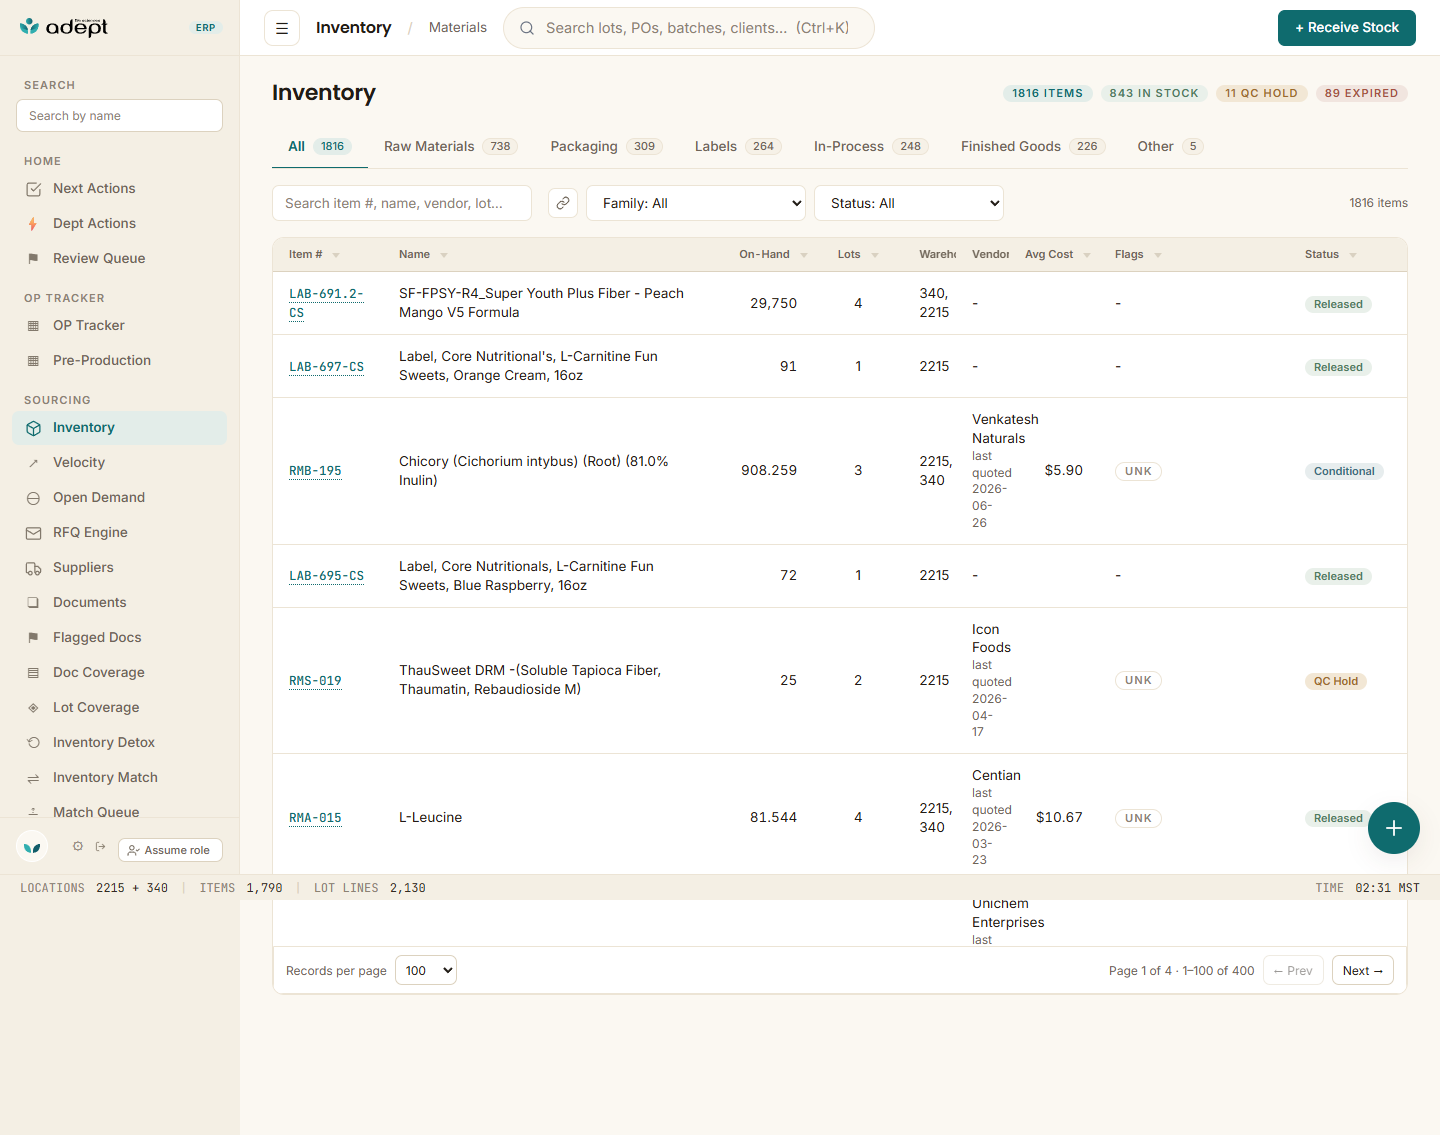The width and height of the screenshot is (1440, 1135).
Task: Open Next Actions checklist icon
Action: click(33, 189)
